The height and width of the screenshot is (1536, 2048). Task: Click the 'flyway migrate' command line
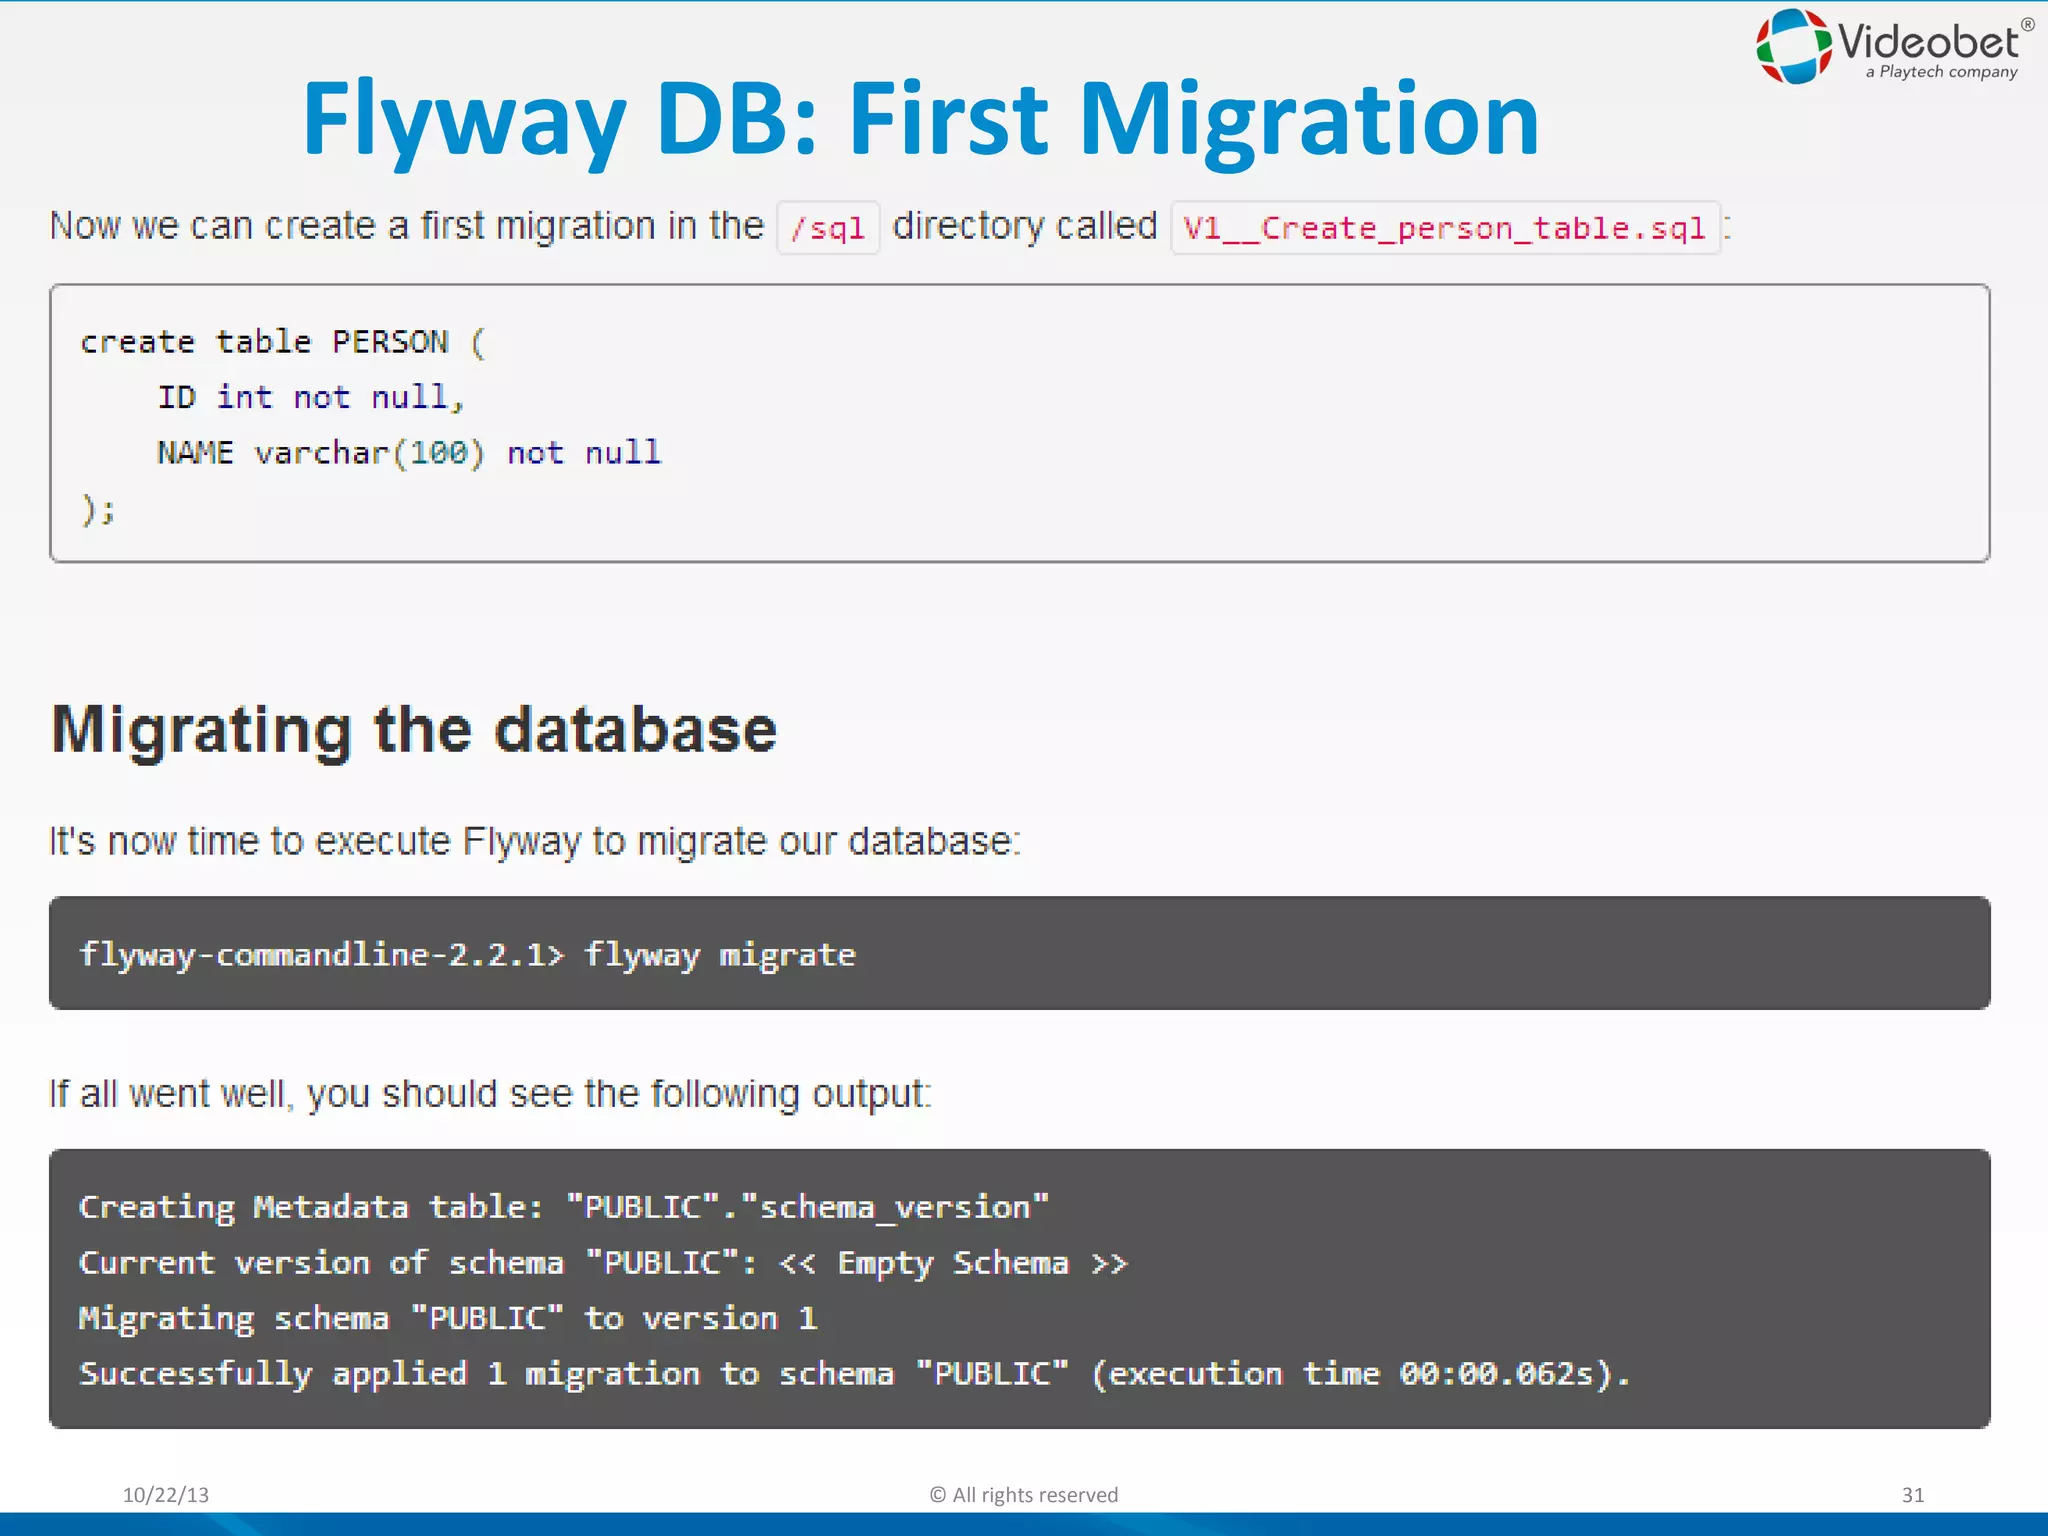click(468, 955)
